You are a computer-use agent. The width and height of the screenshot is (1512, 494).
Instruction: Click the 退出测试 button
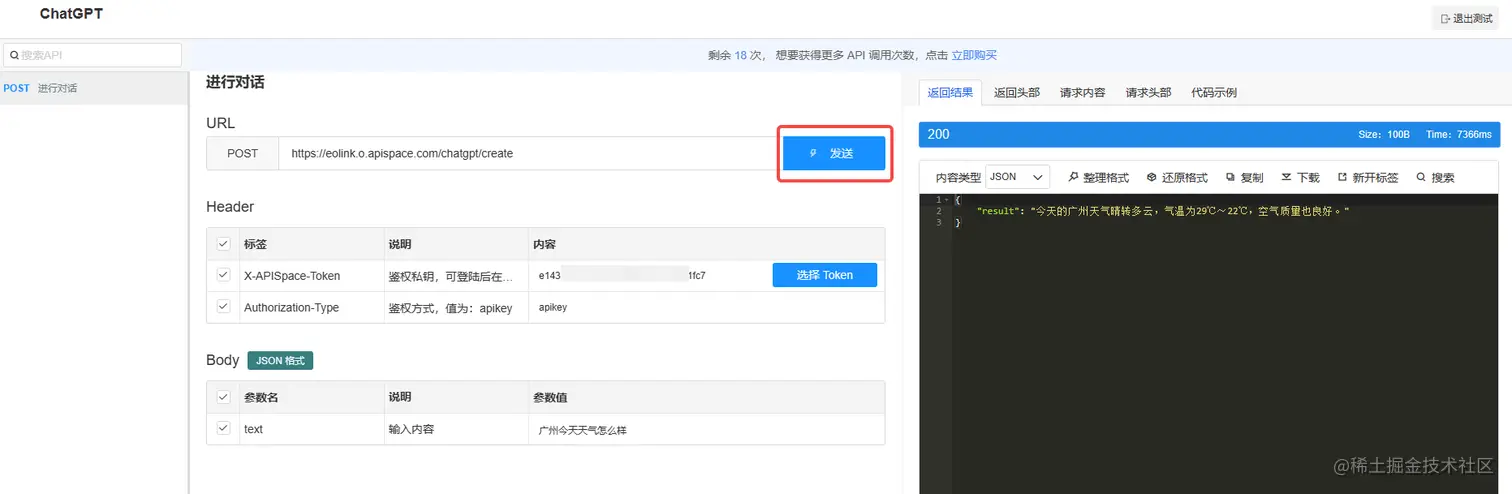[x=1465, y=18]
